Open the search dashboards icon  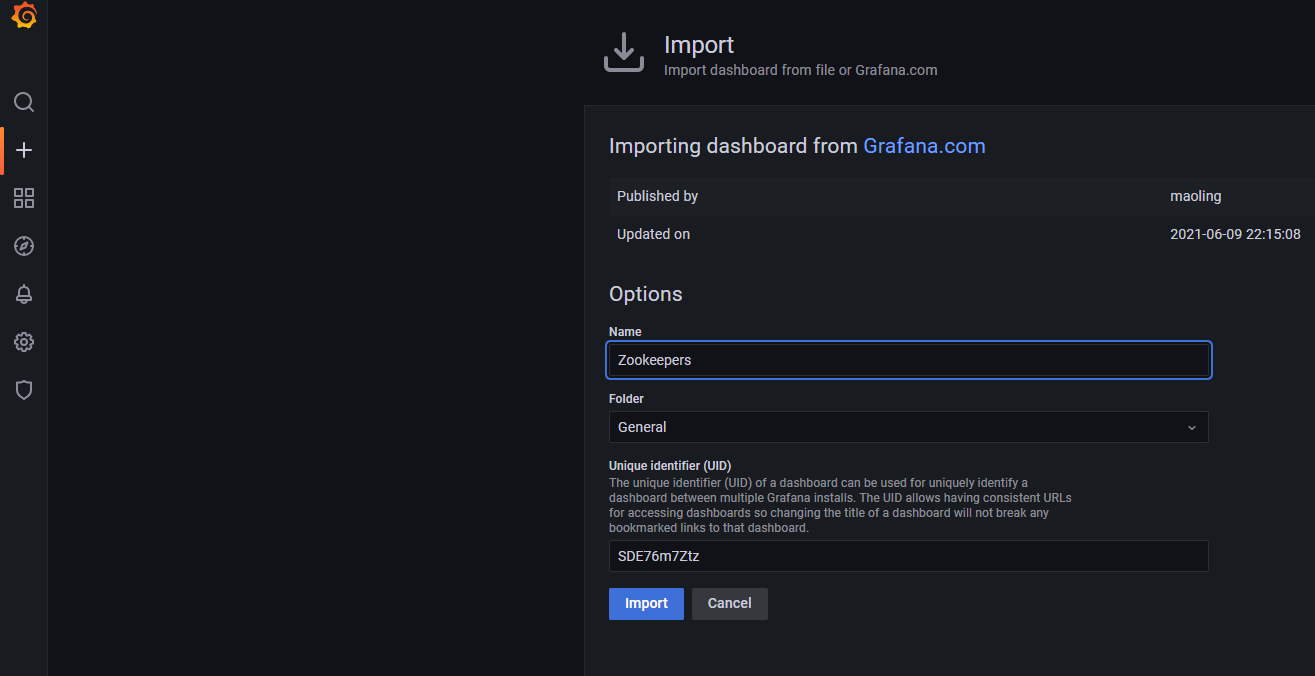point(24,102)
